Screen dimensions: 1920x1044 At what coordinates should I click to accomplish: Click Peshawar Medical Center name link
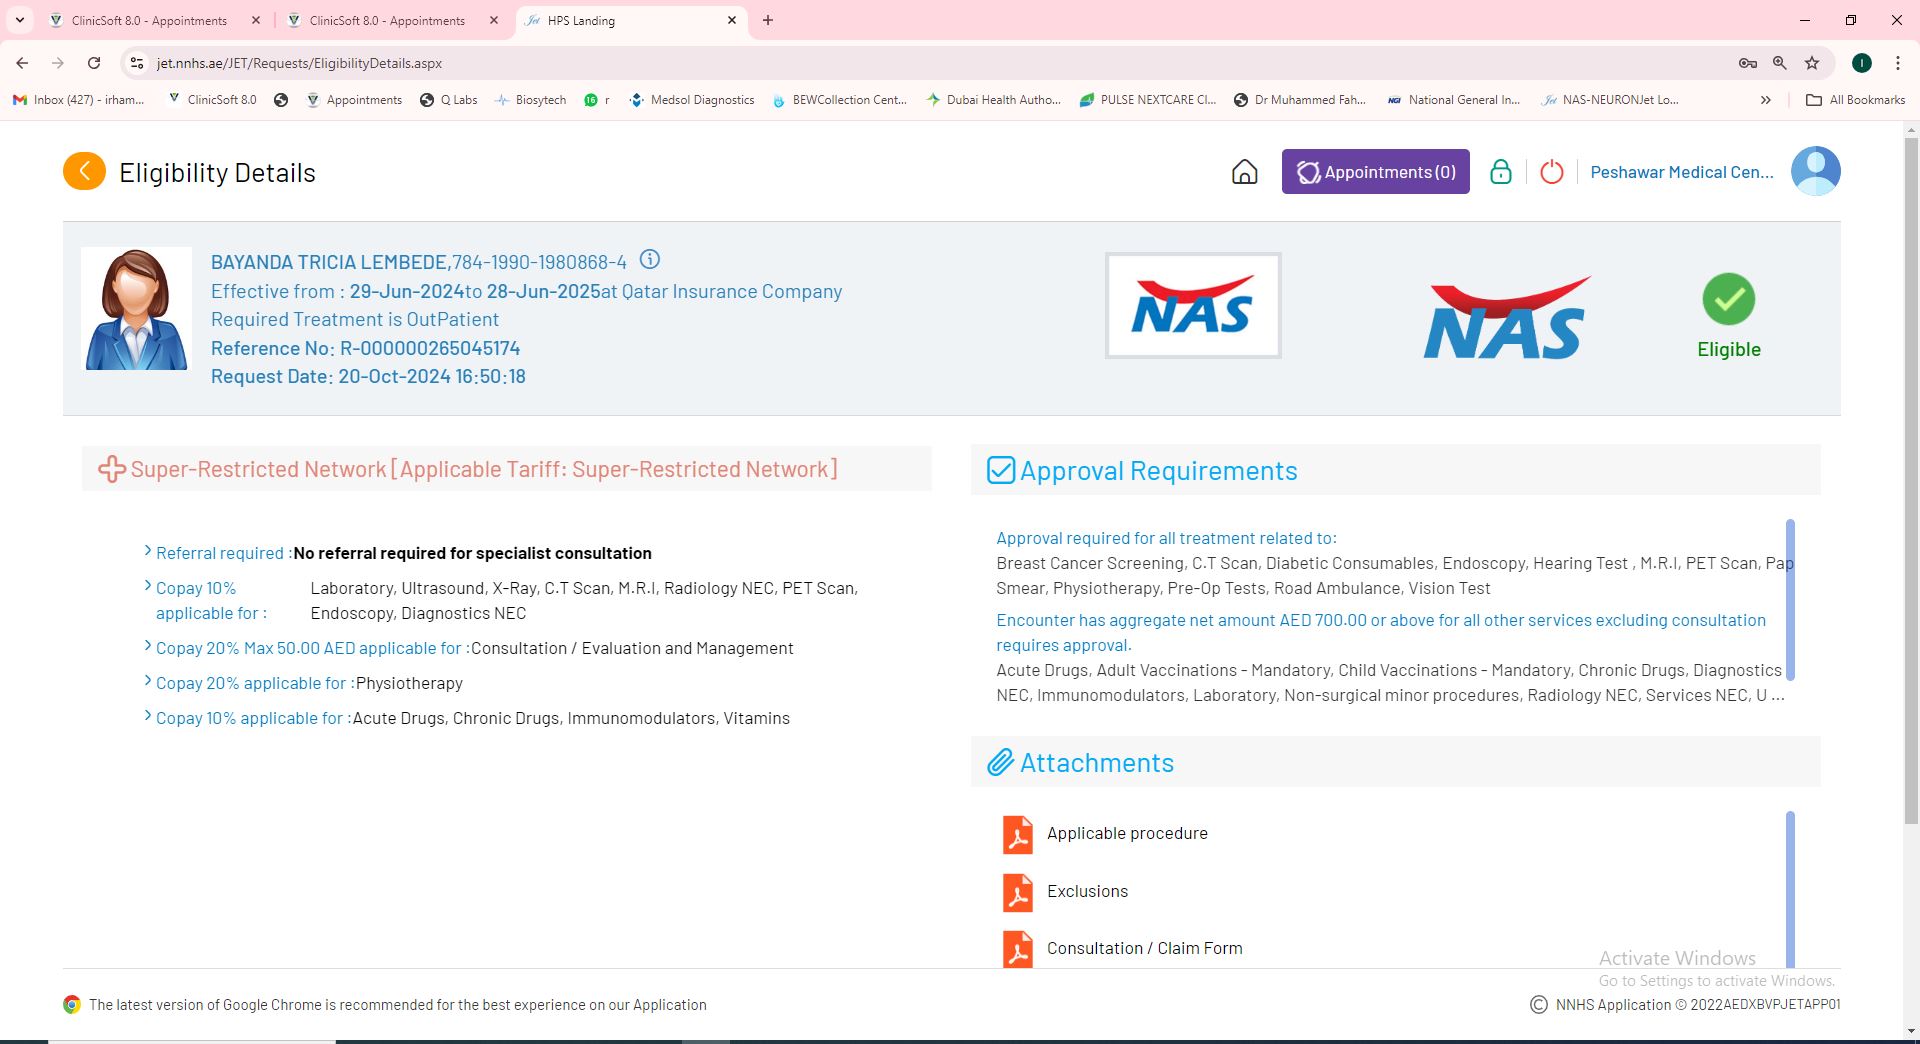1682,172
